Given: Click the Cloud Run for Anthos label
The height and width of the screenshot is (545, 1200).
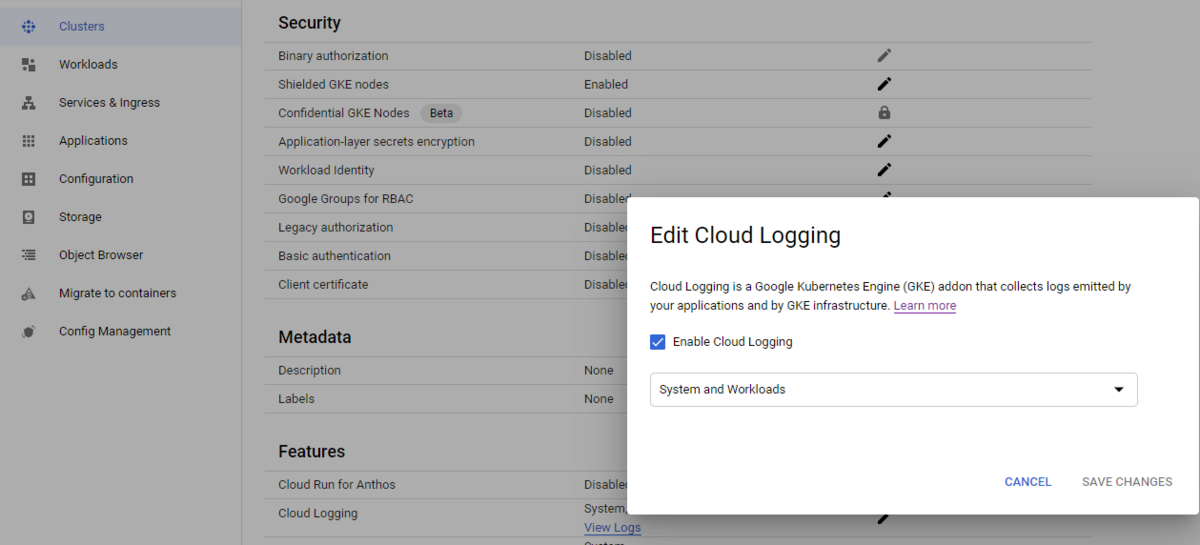Looking at the screenshot, I should [337, 485].
